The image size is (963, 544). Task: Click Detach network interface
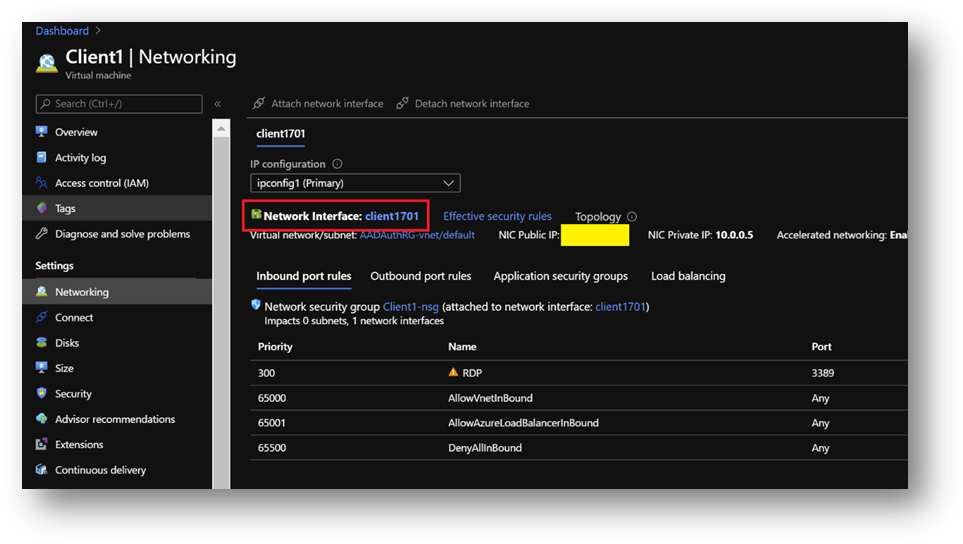[463, 103]
